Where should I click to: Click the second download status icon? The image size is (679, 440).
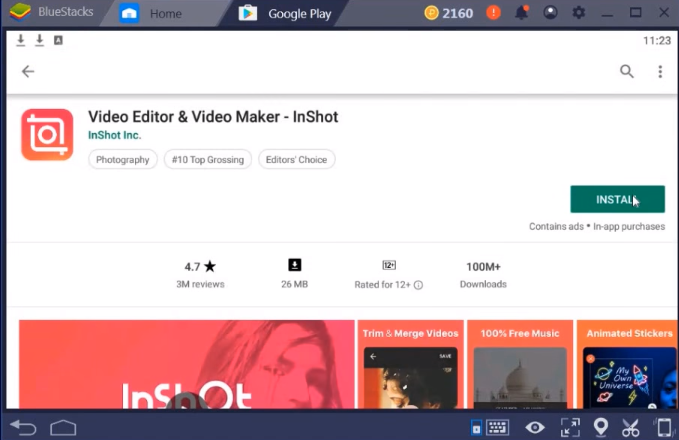(x=39, y=40)
